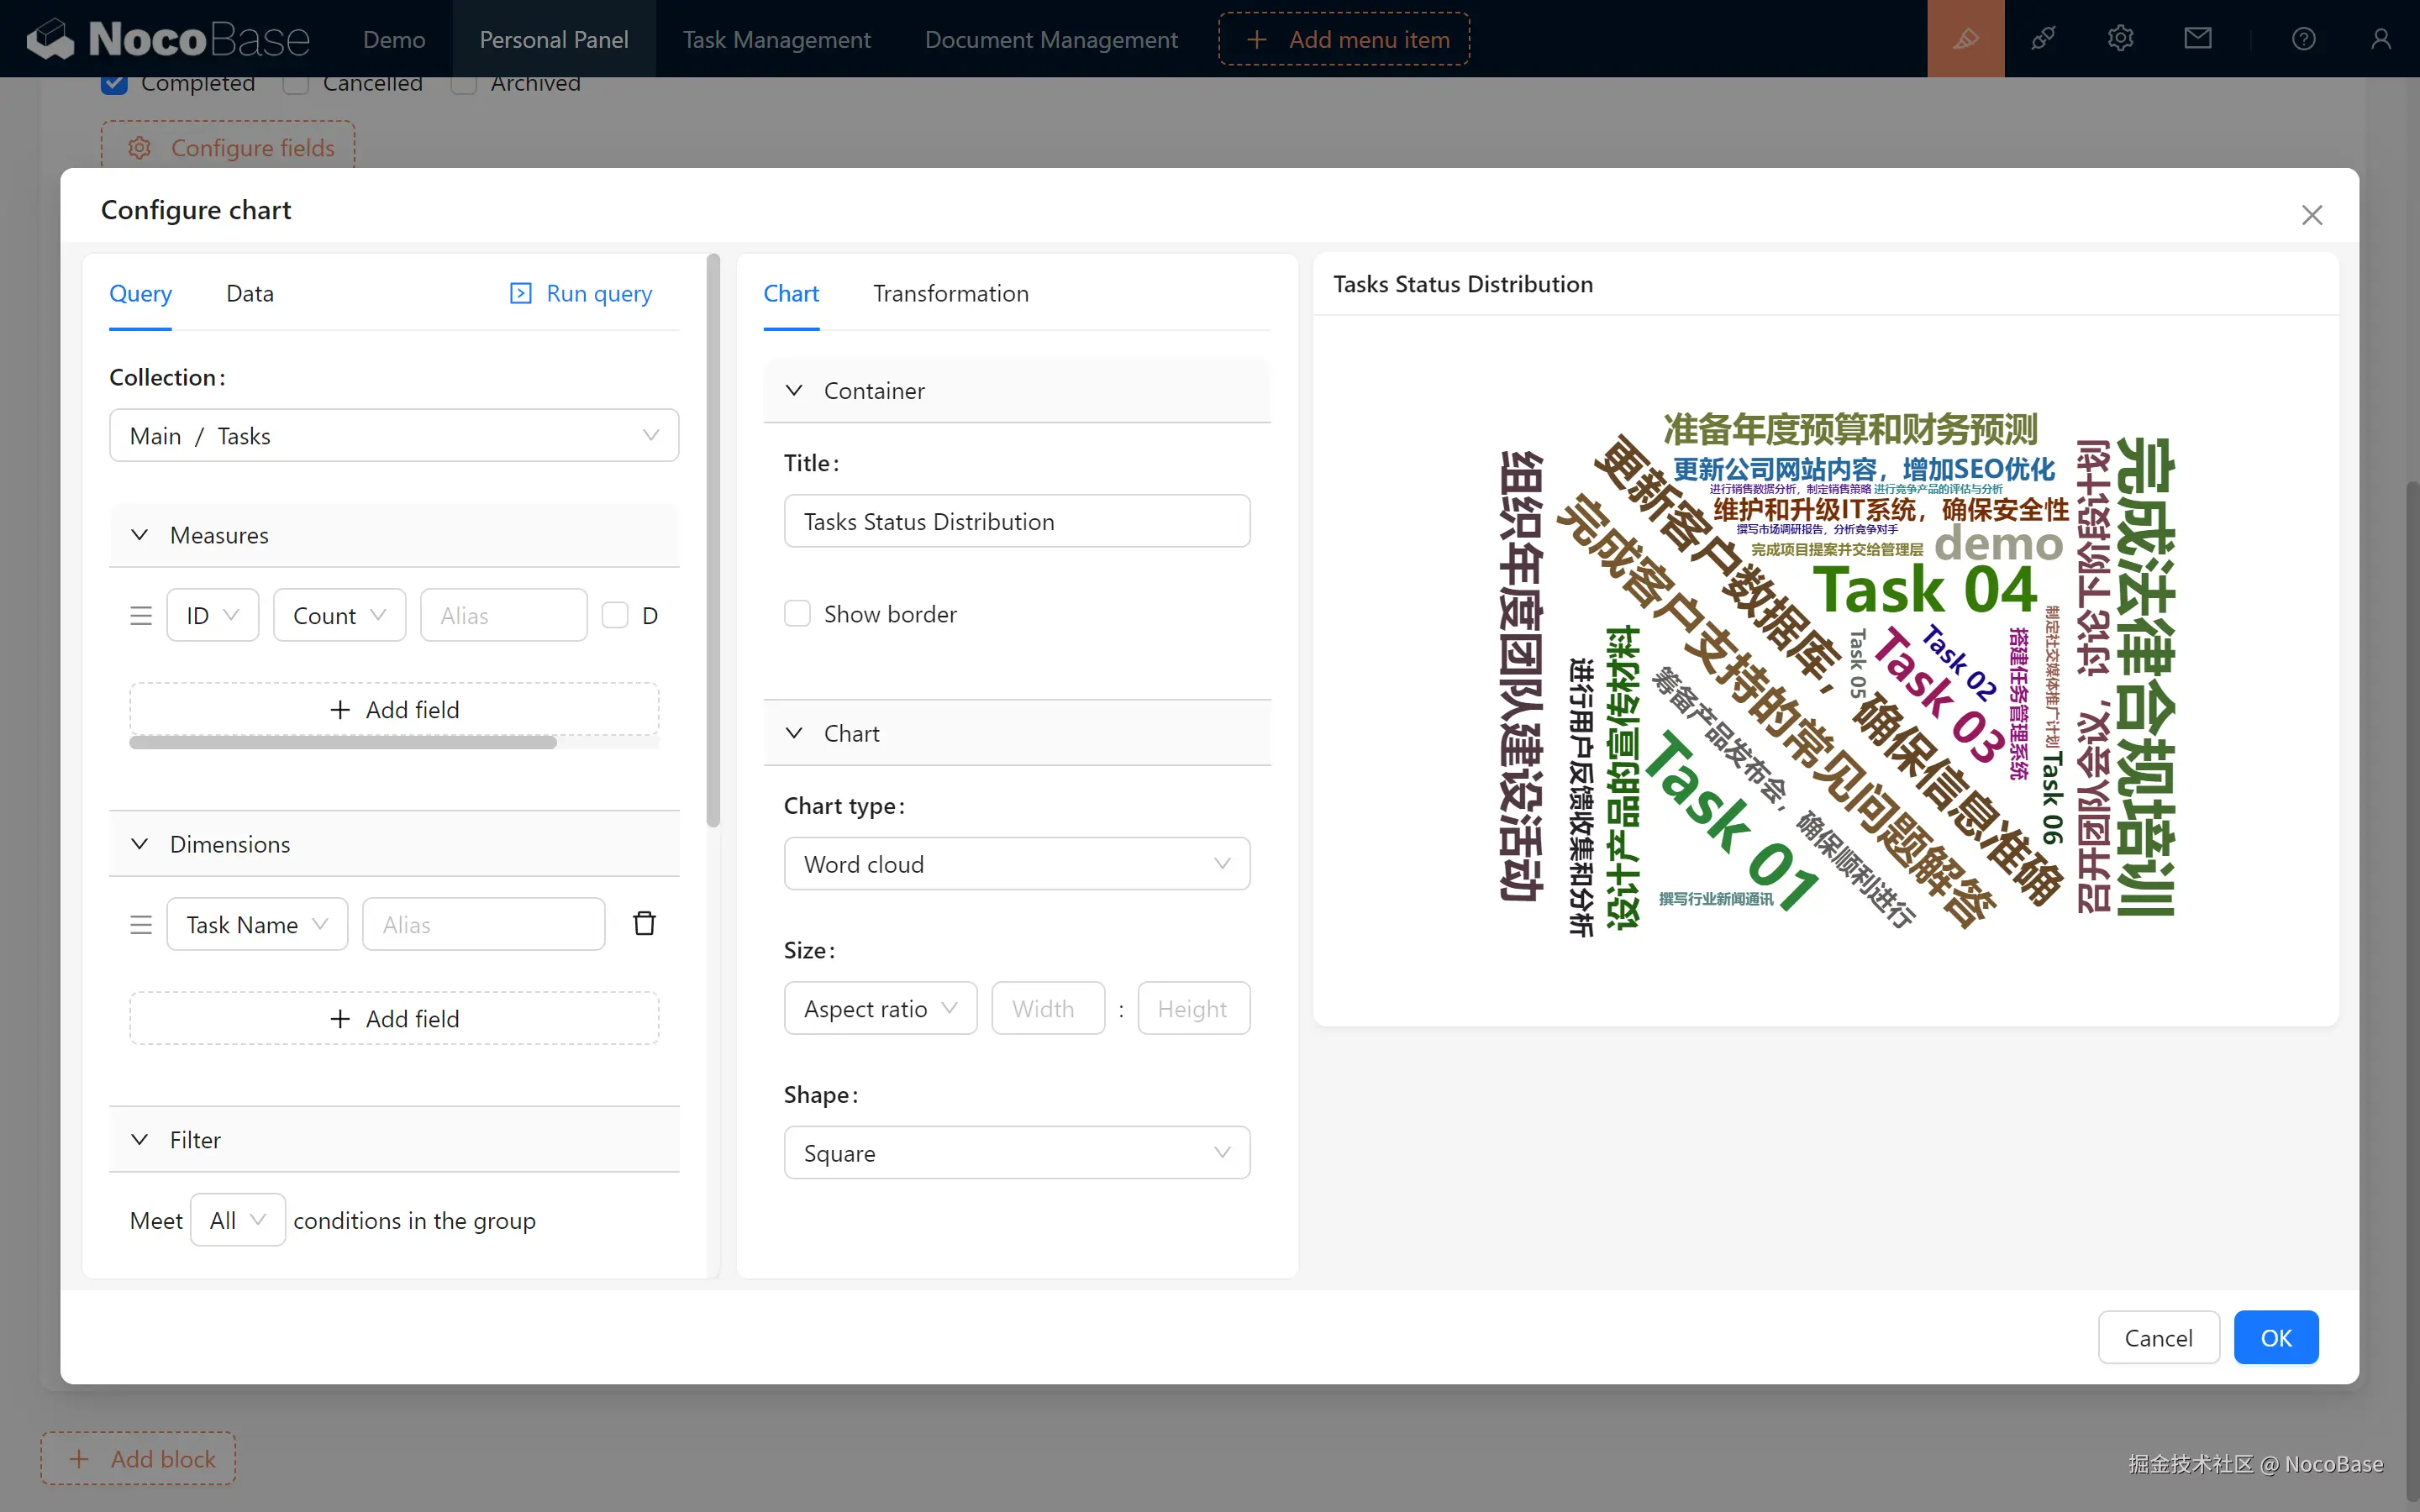
Task: Open the Shape Square dropdown
Action: click(1016, 1153)
